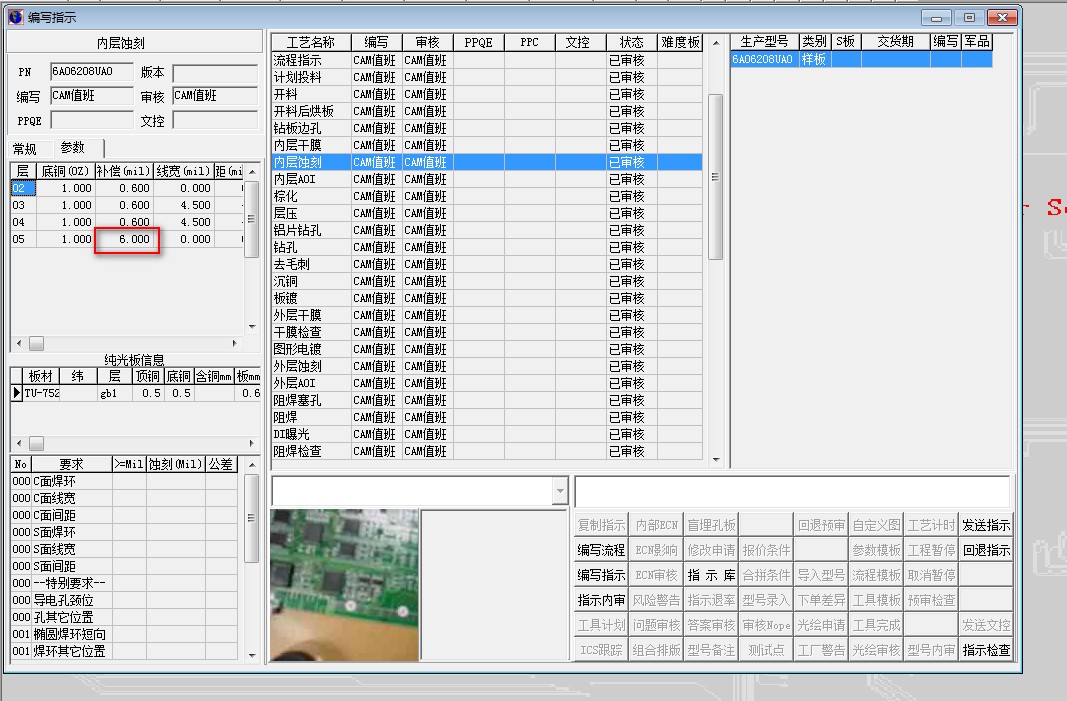Select the 去毛刺 process row
Screen dimensions: 1067x701
pyautogui.click(x=487, y=264)
